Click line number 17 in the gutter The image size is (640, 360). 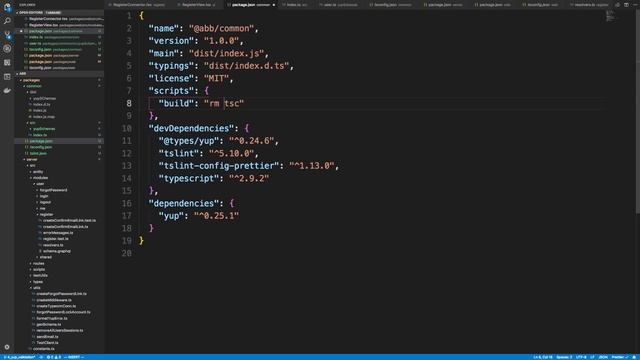[127, 216]
